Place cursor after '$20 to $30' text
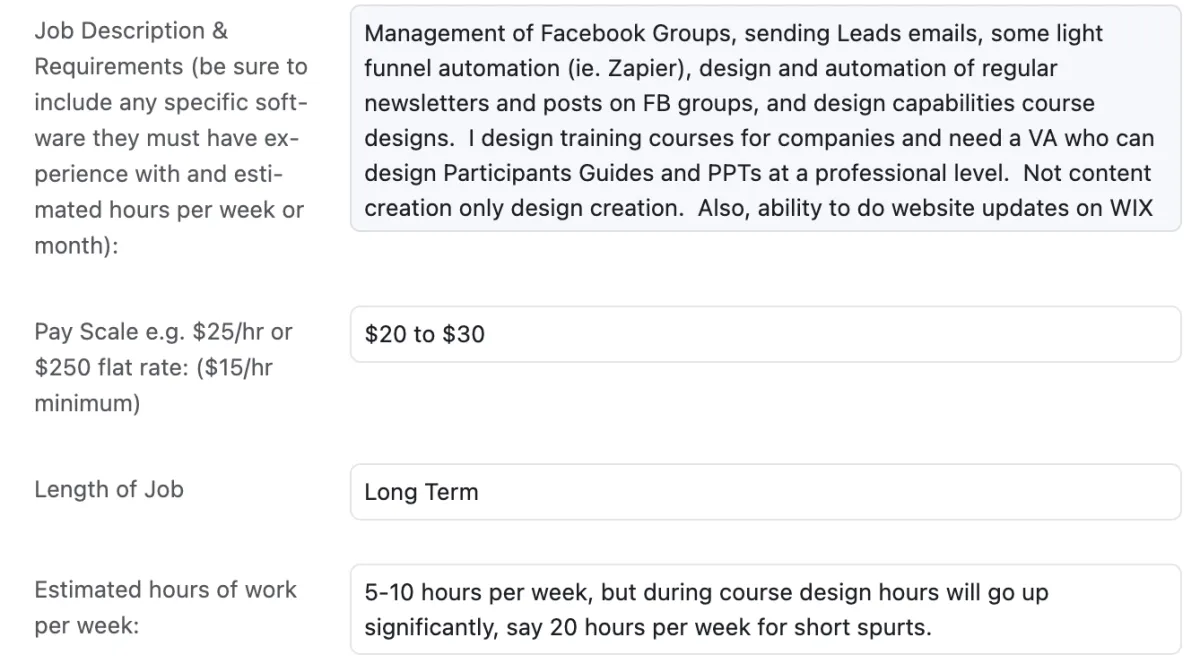1200x663 pixels. (486, 334)
